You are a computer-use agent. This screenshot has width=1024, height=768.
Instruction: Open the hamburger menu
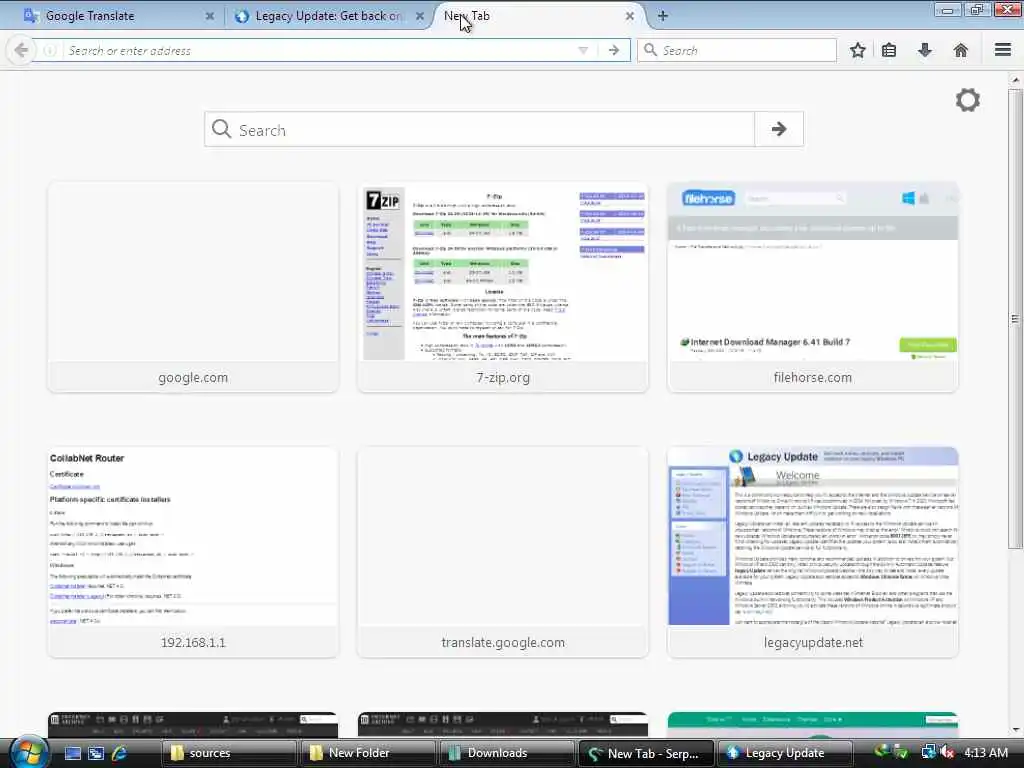[1003, 50]
